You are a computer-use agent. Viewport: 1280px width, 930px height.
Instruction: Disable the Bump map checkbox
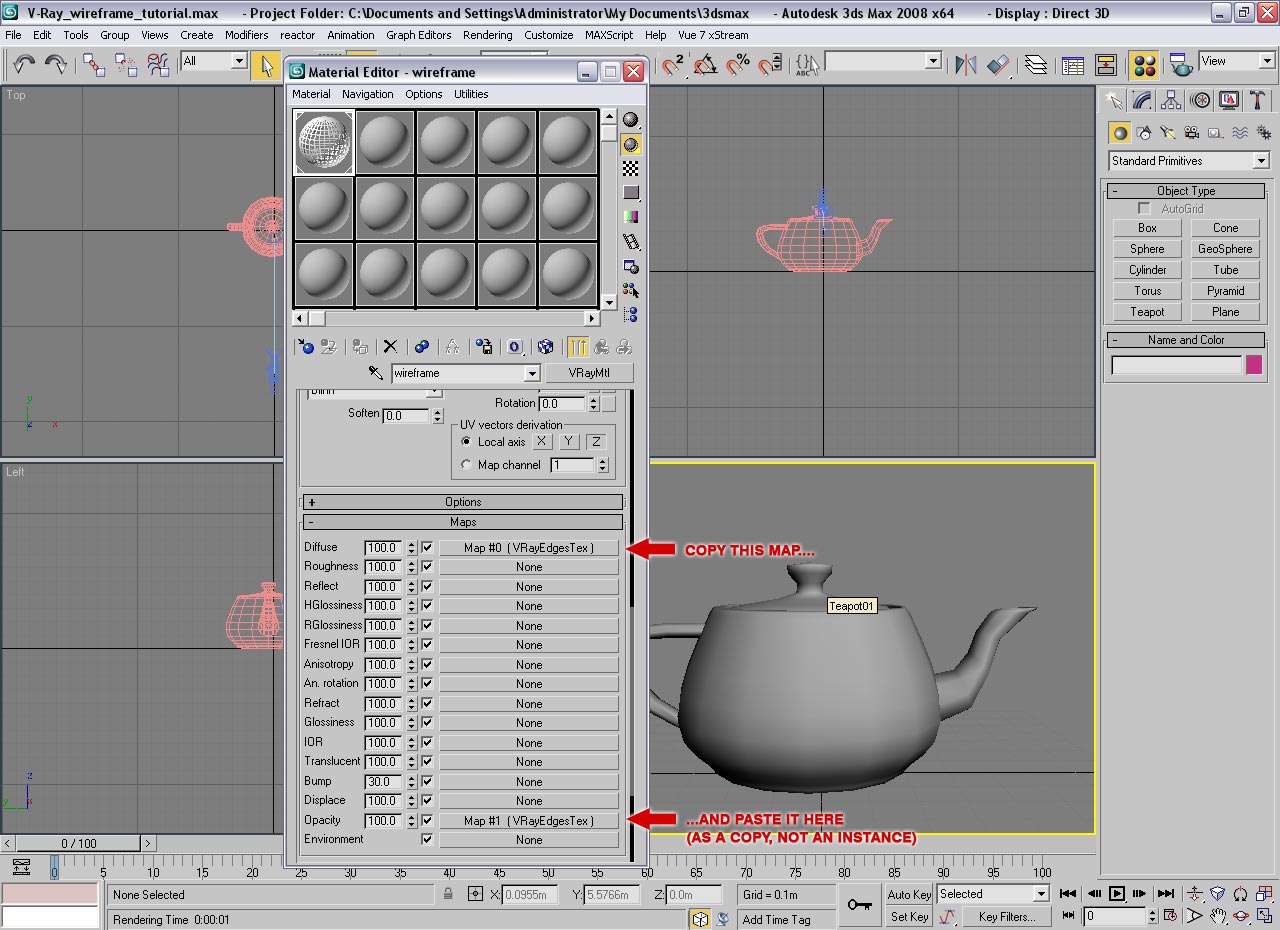click(x=427, y=781)
